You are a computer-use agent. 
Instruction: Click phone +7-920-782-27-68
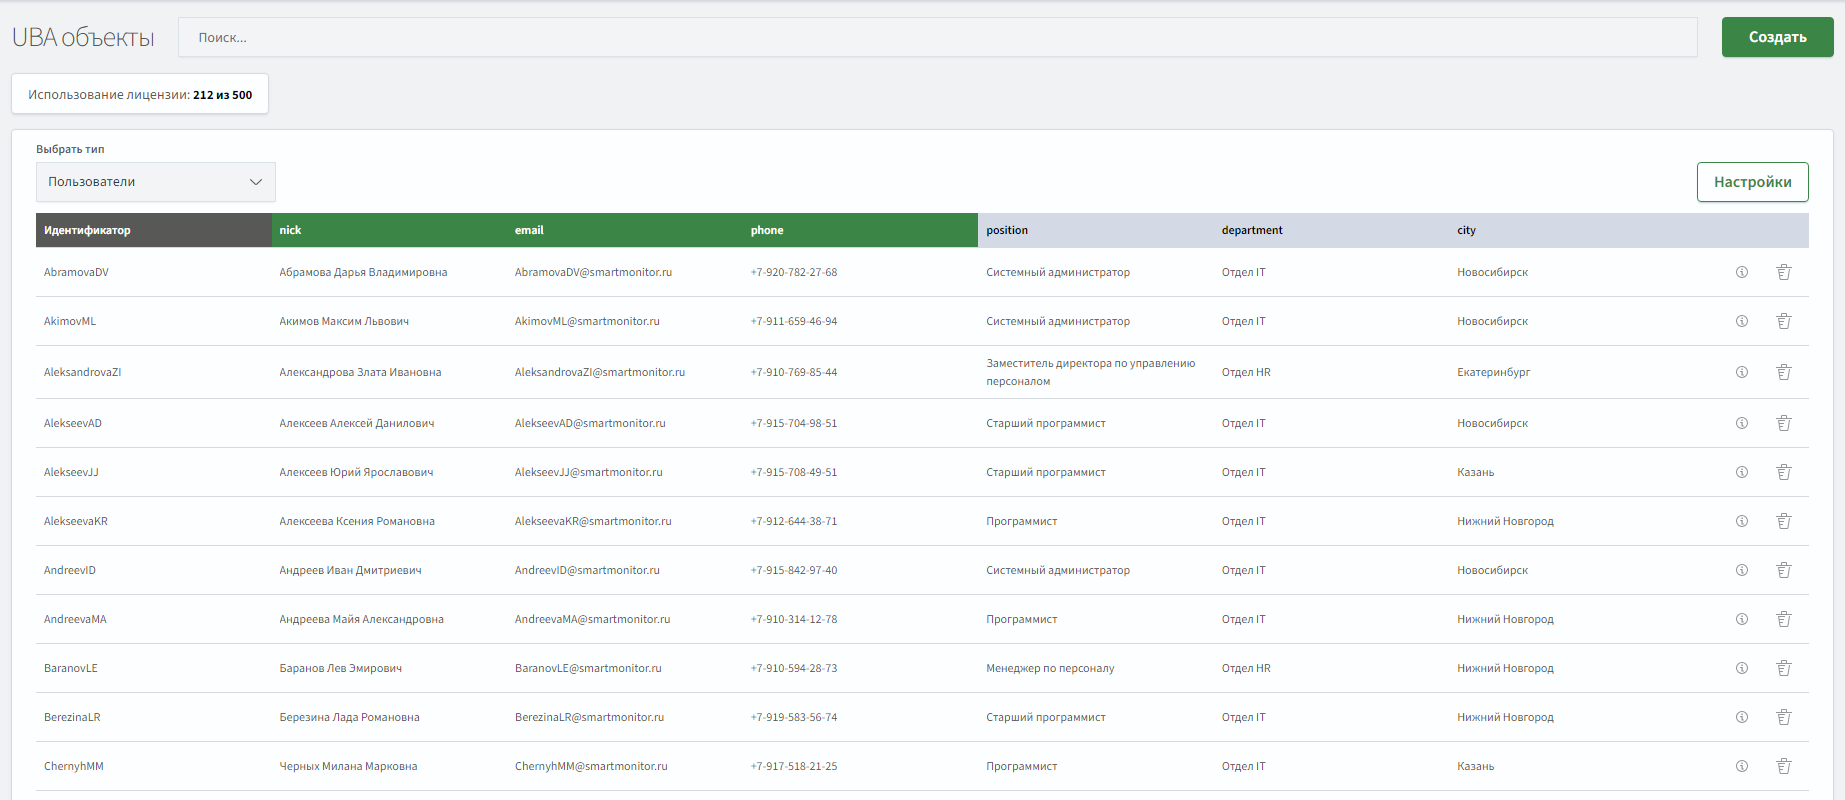click(x=794, y=272)
